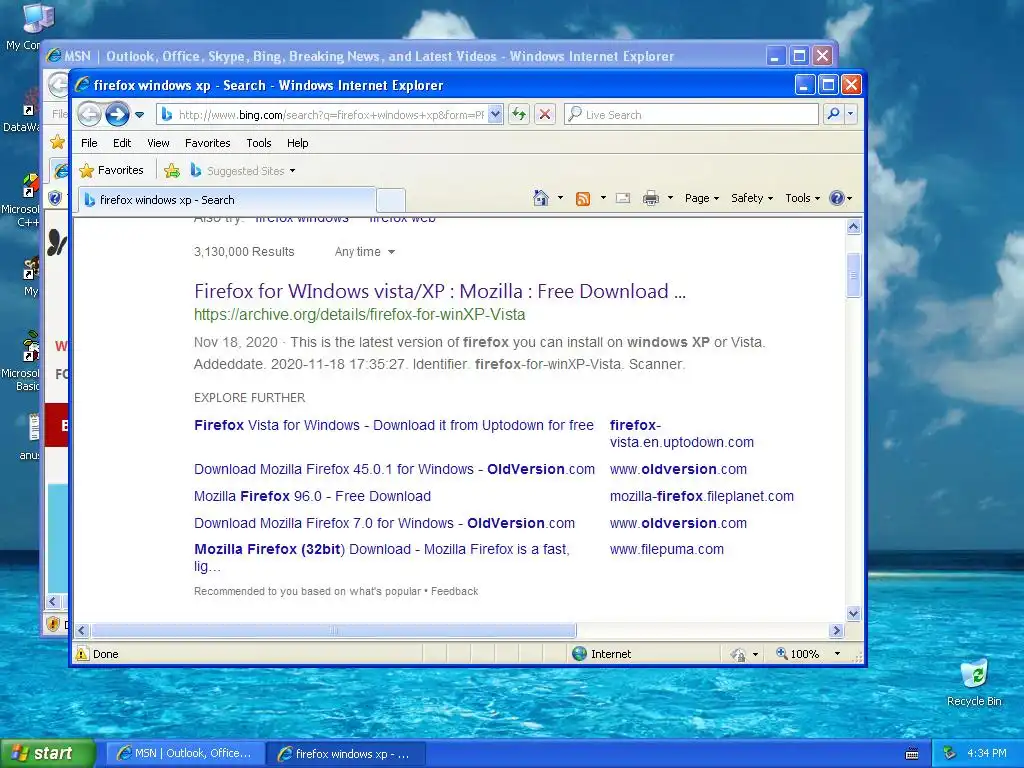Click the Stop loading X icon
Image resolution: width=1024 pixels, height=768 pixels.
click(545, 114)
